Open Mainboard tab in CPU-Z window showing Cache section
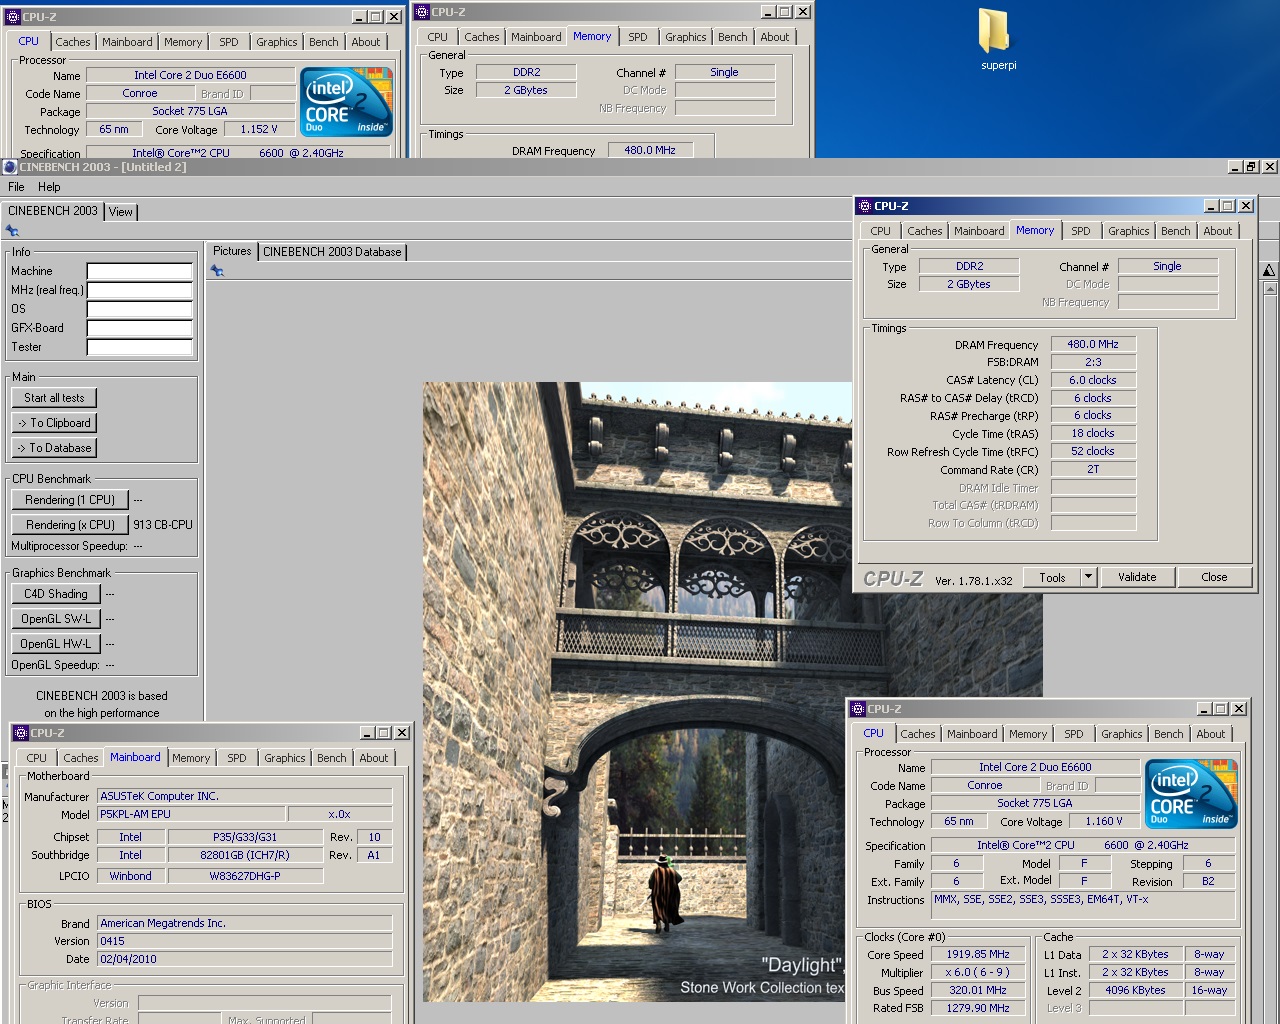Image resolution: width=1280 pixels, height=1024 pixels. point(972,734)
